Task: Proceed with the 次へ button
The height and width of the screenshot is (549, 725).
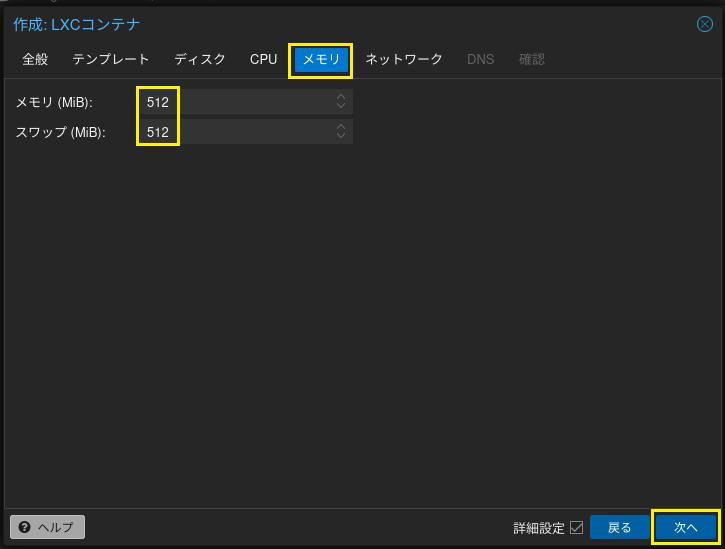Action: pos(685,527)
